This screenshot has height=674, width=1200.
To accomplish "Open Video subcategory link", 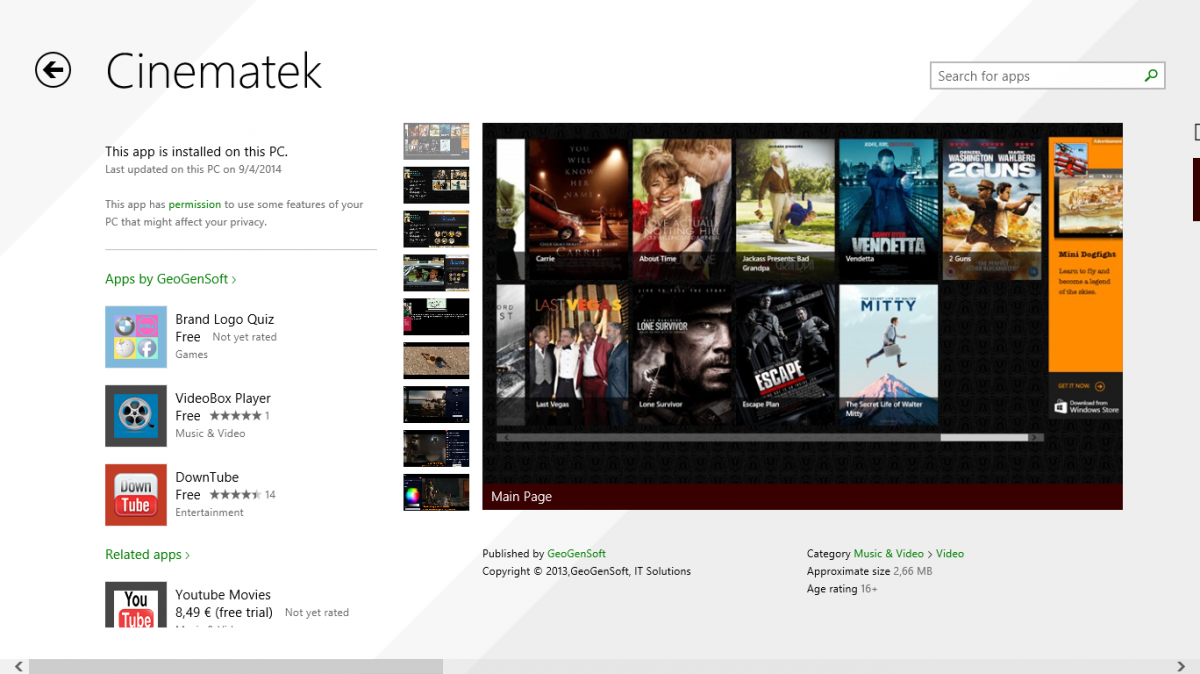I will pos(950,553).
